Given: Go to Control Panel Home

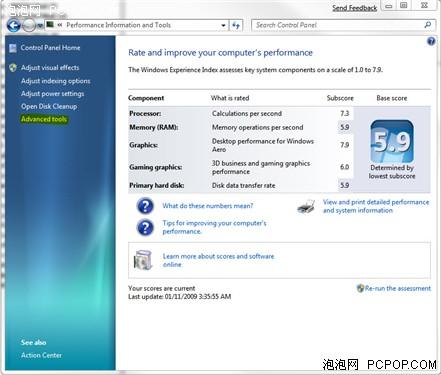Looking at the screenshot, I should click(50, 48).
